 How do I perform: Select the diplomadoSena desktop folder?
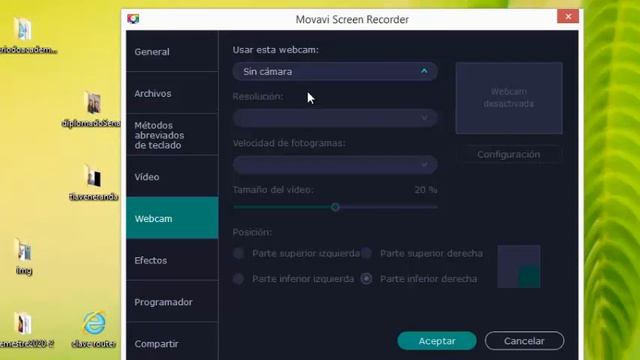pyautogui.click(x=93, y=109)
